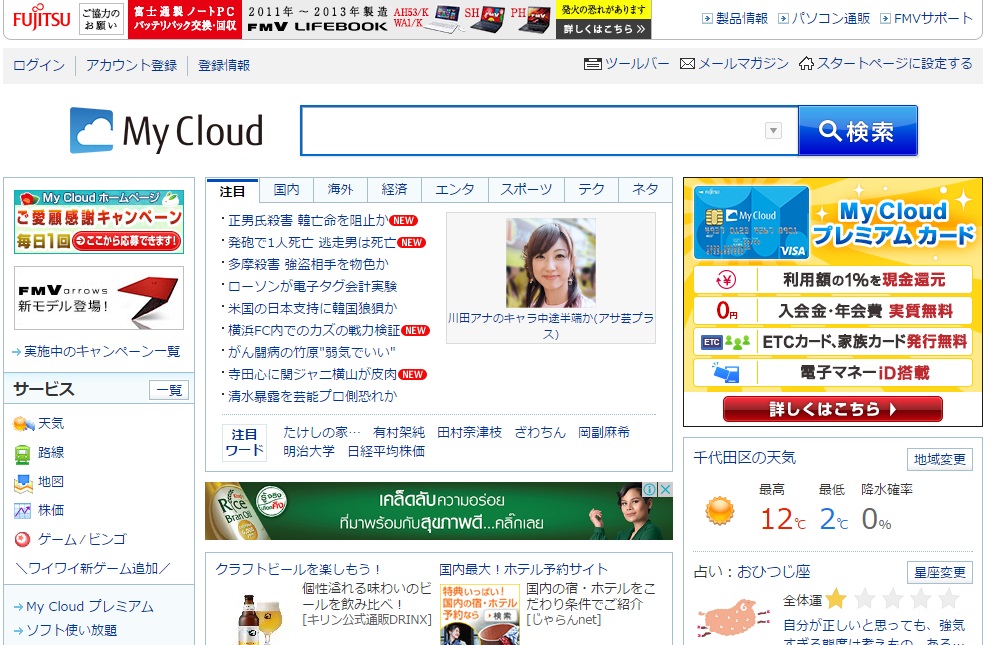The height and width of the screenshot is (645, 990).
Task: Expand the search box suggestion dropdown arrow
Action: [x=773, y=131]
